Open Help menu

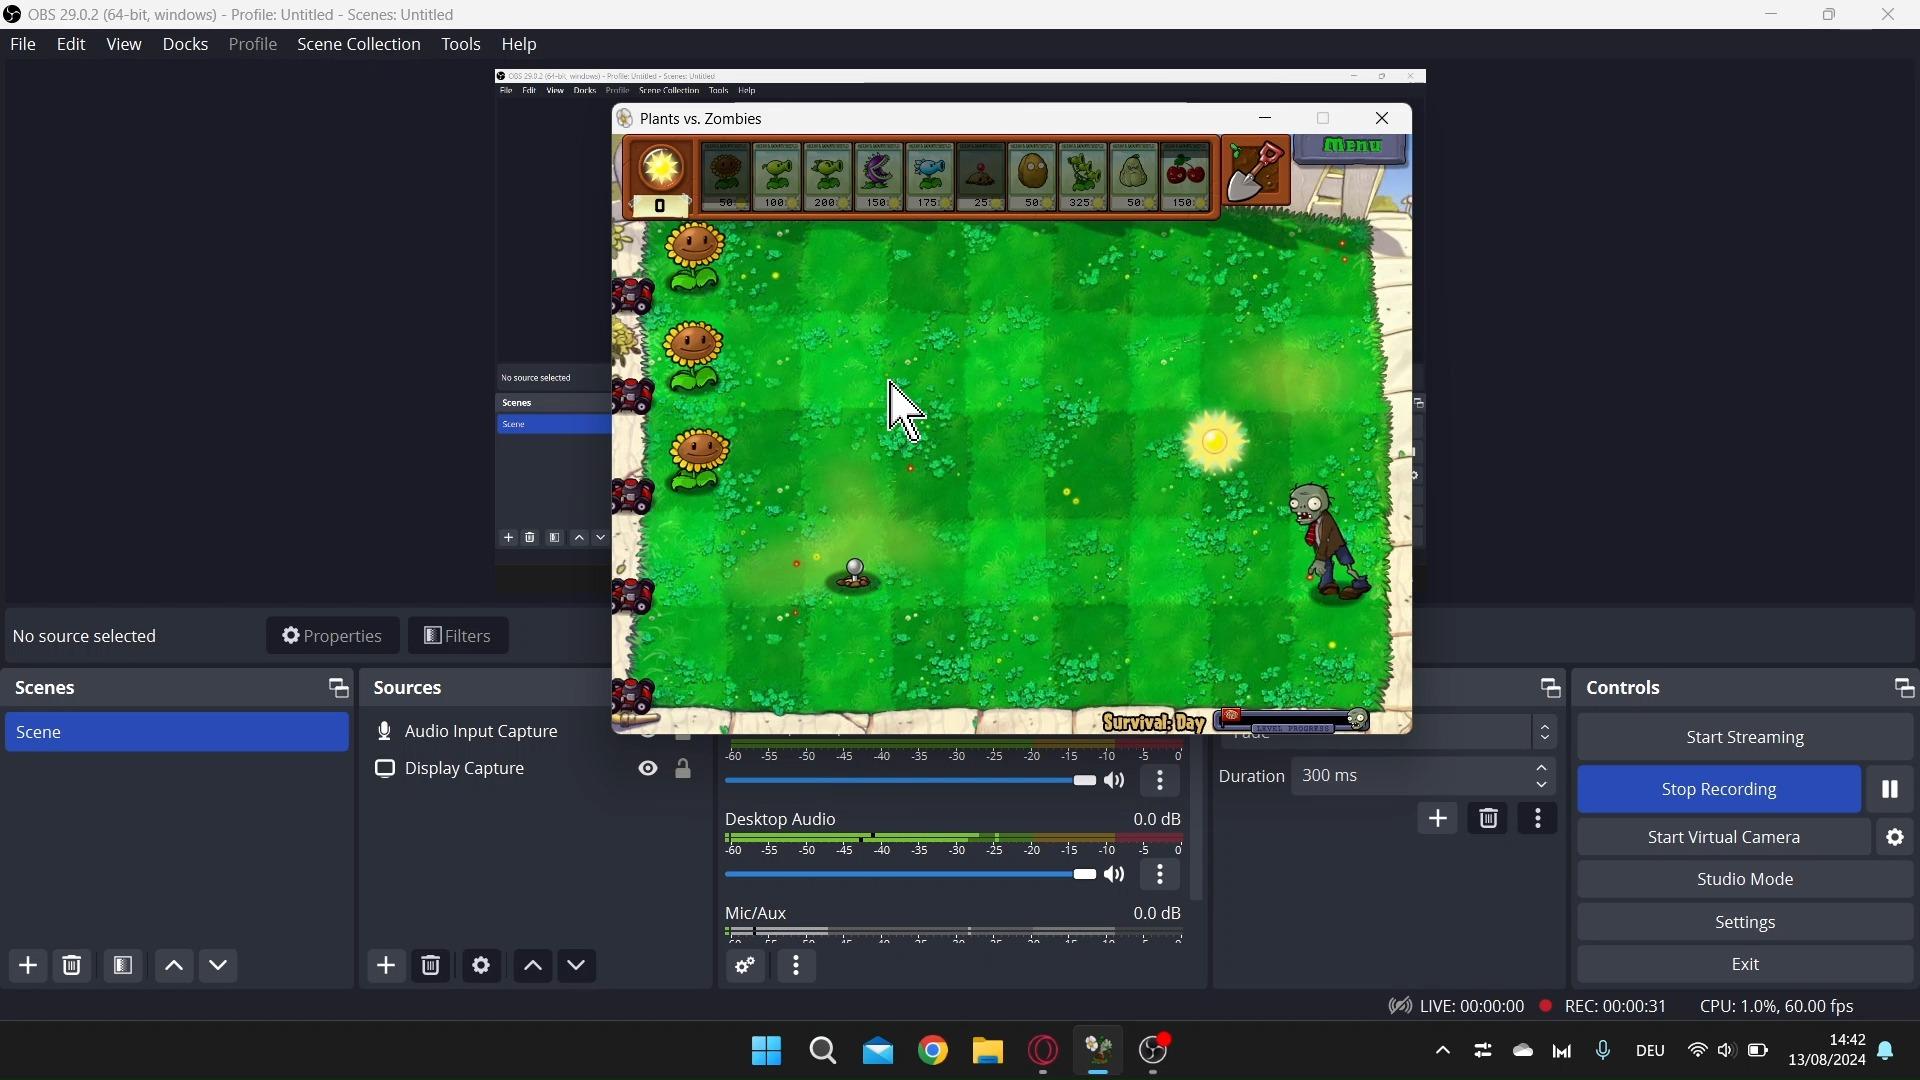pos(520,44)
